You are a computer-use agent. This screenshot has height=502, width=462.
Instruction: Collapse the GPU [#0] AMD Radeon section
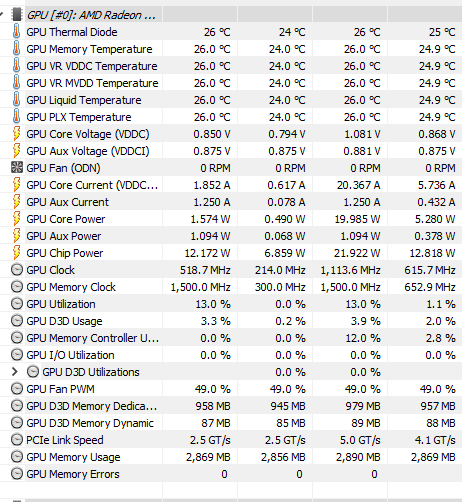(2, 15)
